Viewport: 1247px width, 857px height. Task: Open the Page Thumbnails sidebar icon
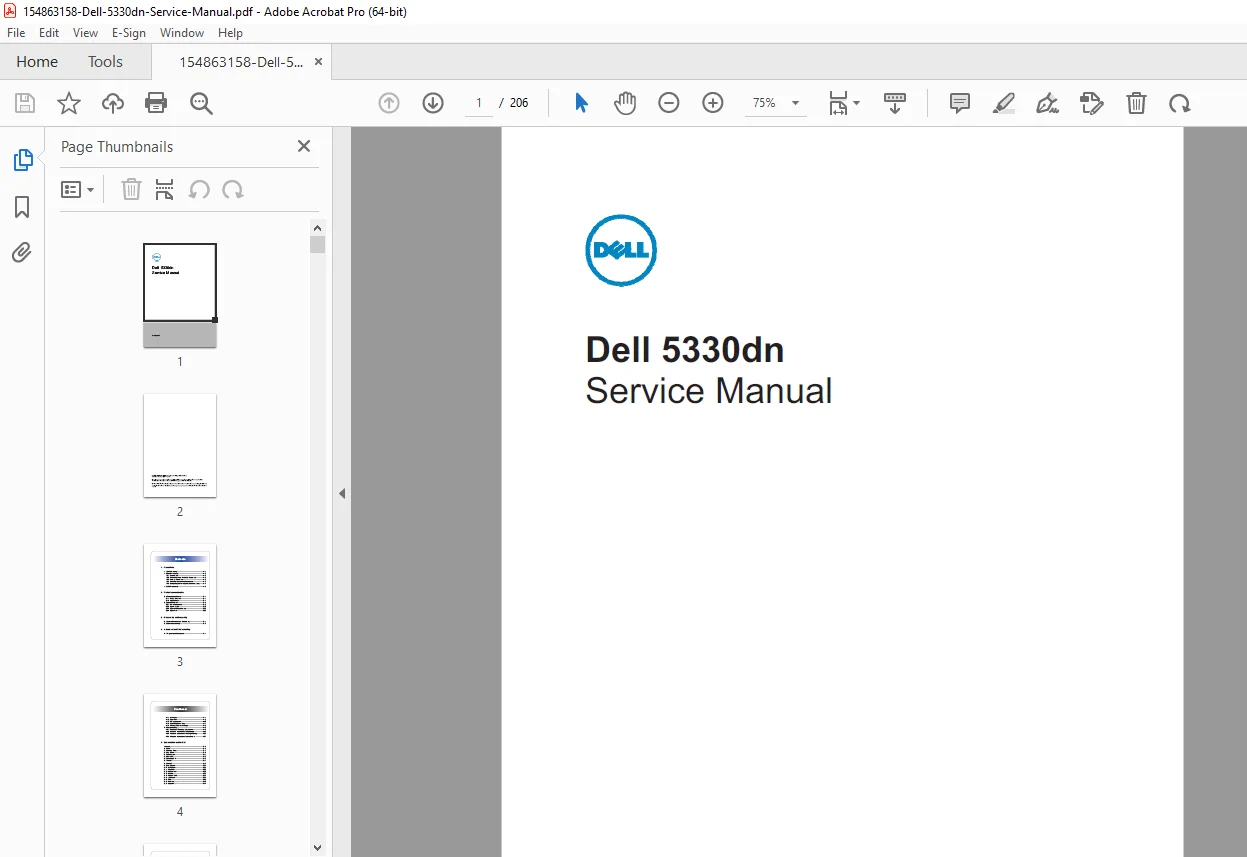(22, 160)
